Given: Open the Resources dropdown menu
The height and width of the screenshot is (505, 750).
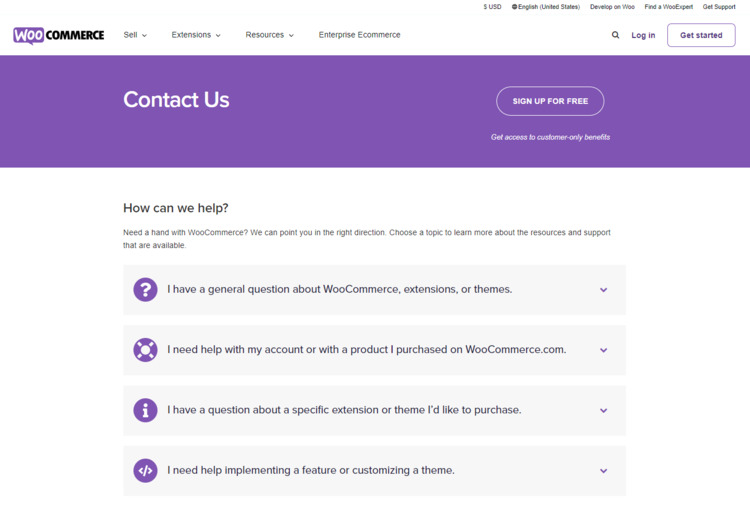Looking at the screenshot, I should (x=269, y=35).
